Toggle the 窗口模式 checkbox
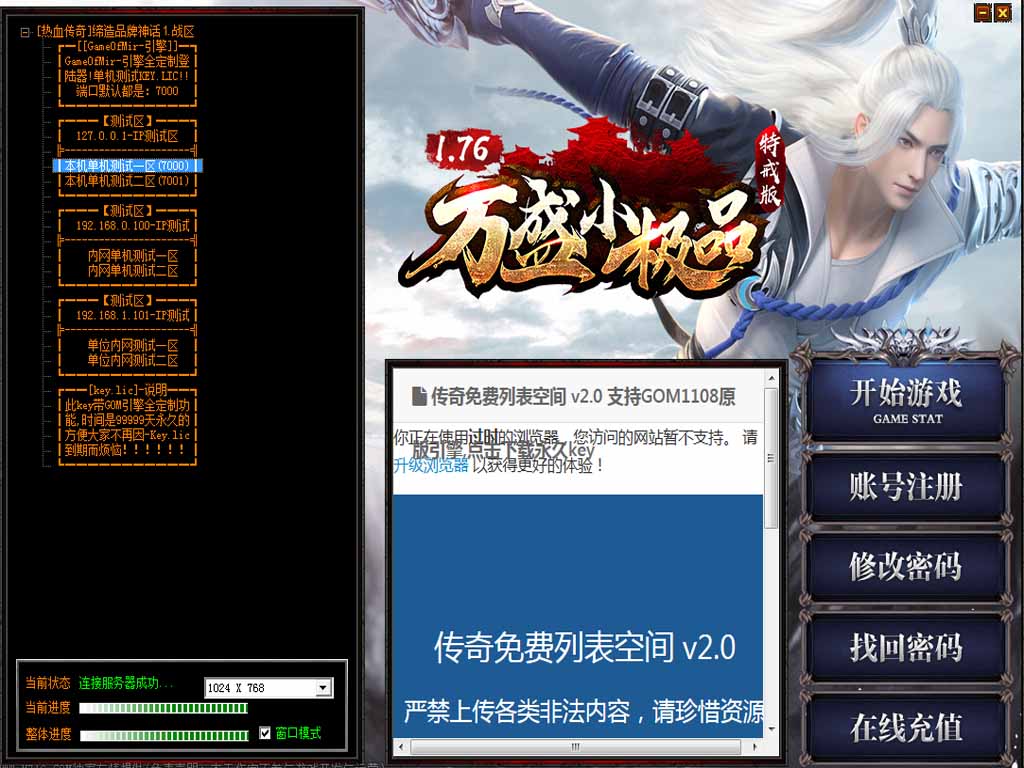The width and height of the screenshot is (1024, 768). [x=264, y=733]
